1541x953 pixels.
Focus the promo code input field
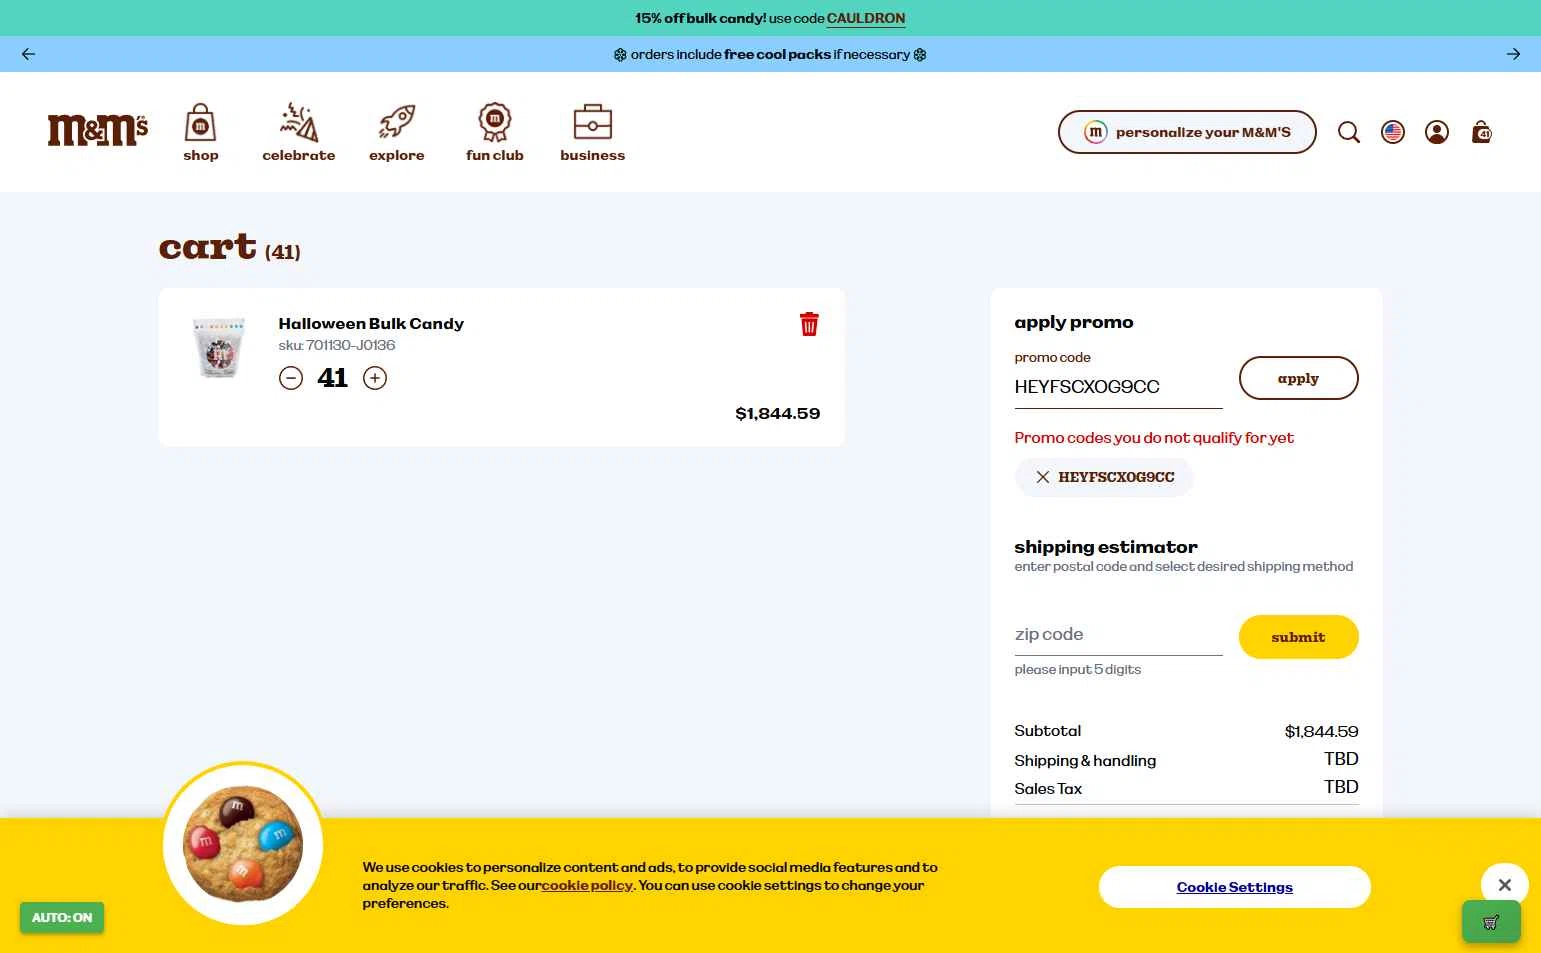pos(1118,387)
